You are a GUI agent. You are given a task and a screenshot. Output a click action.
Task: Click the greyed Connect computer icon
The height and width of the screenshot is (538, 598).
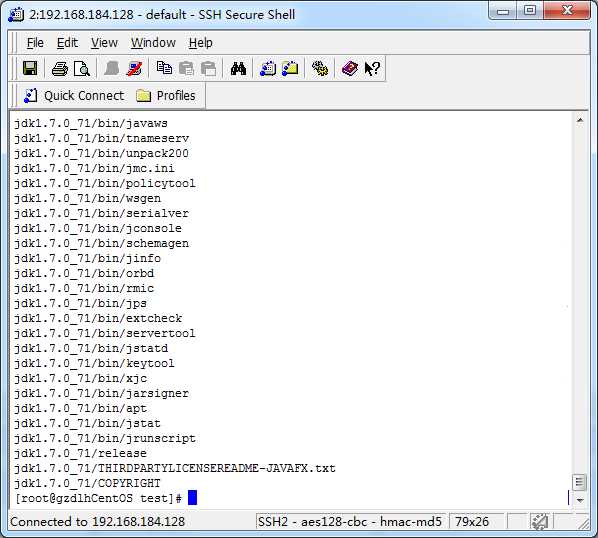coord(112,69)
